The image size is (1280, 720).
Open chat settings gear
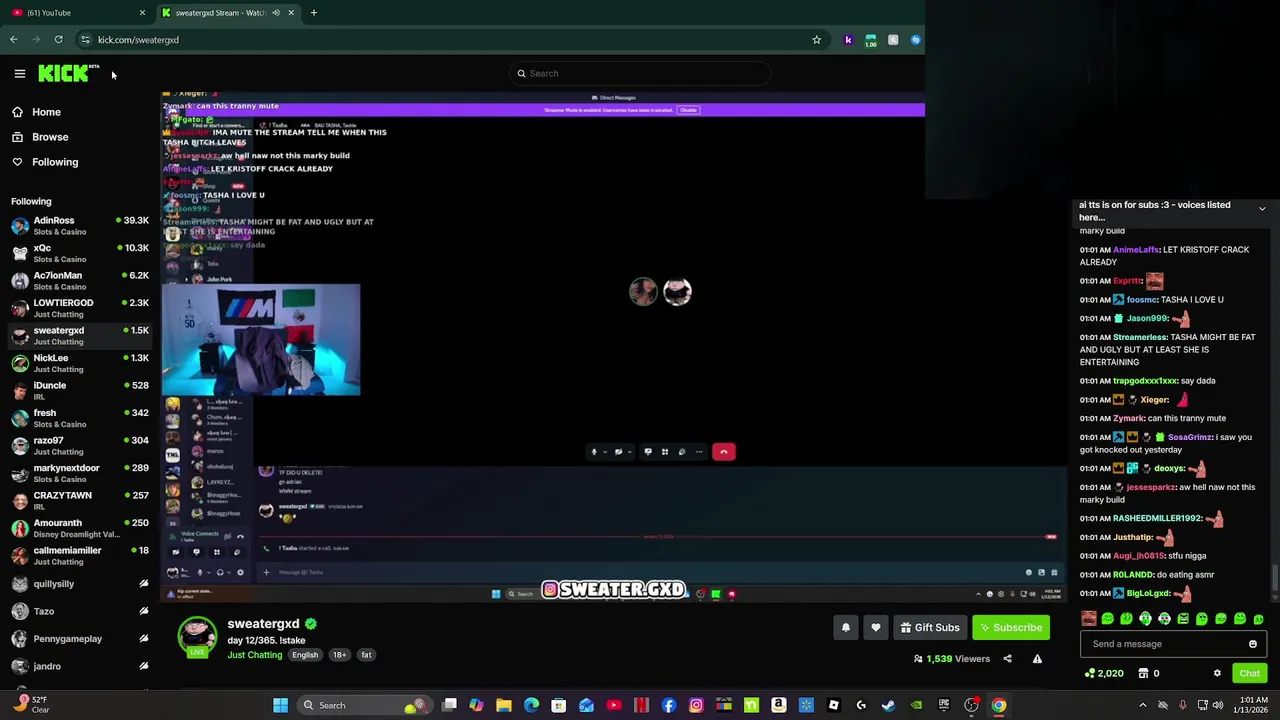[1217, 674]
